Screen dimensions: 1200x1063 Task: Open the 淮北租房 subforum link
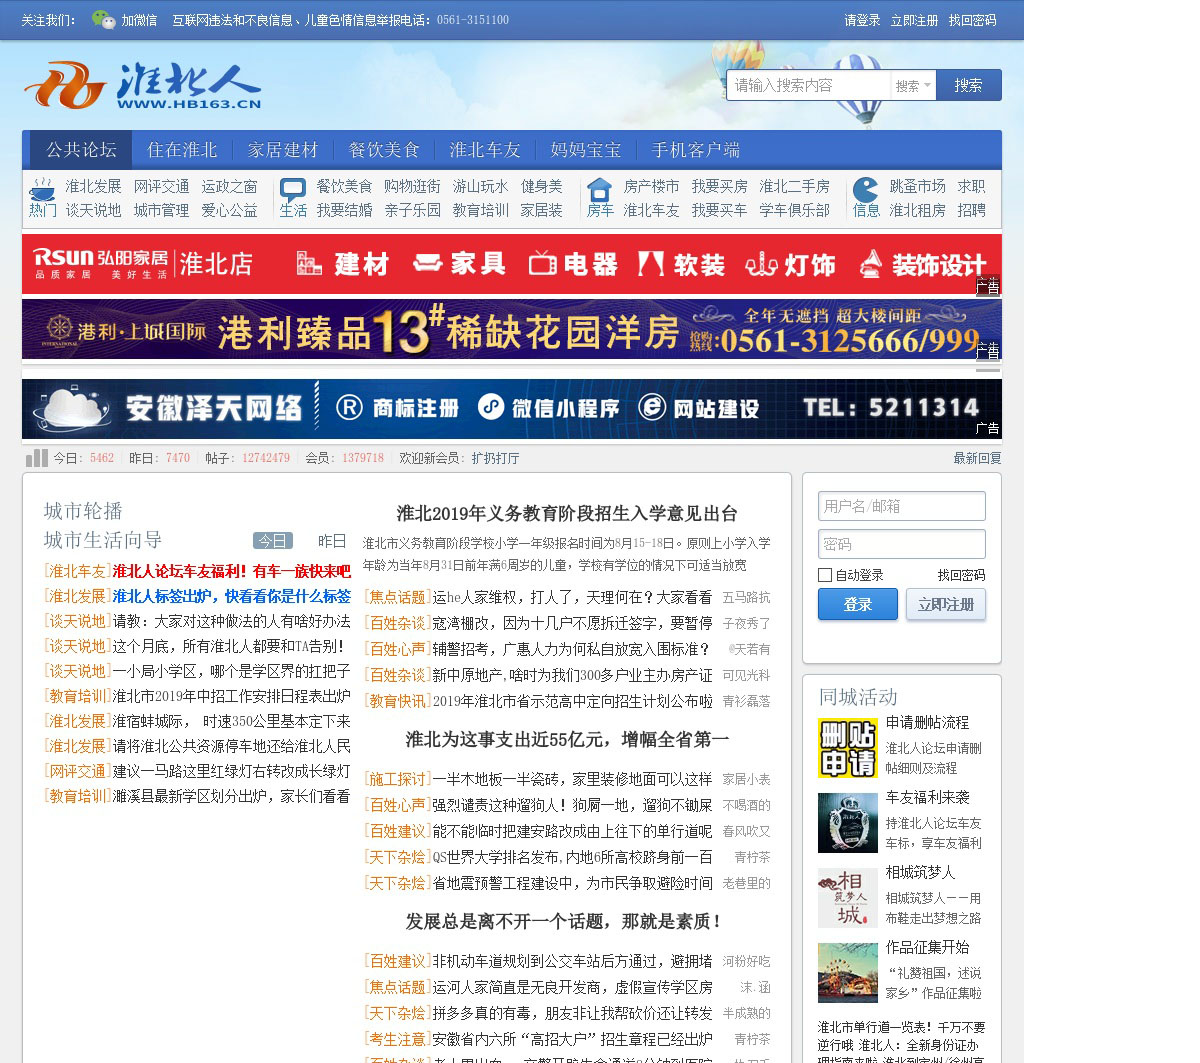click(917, 210)
